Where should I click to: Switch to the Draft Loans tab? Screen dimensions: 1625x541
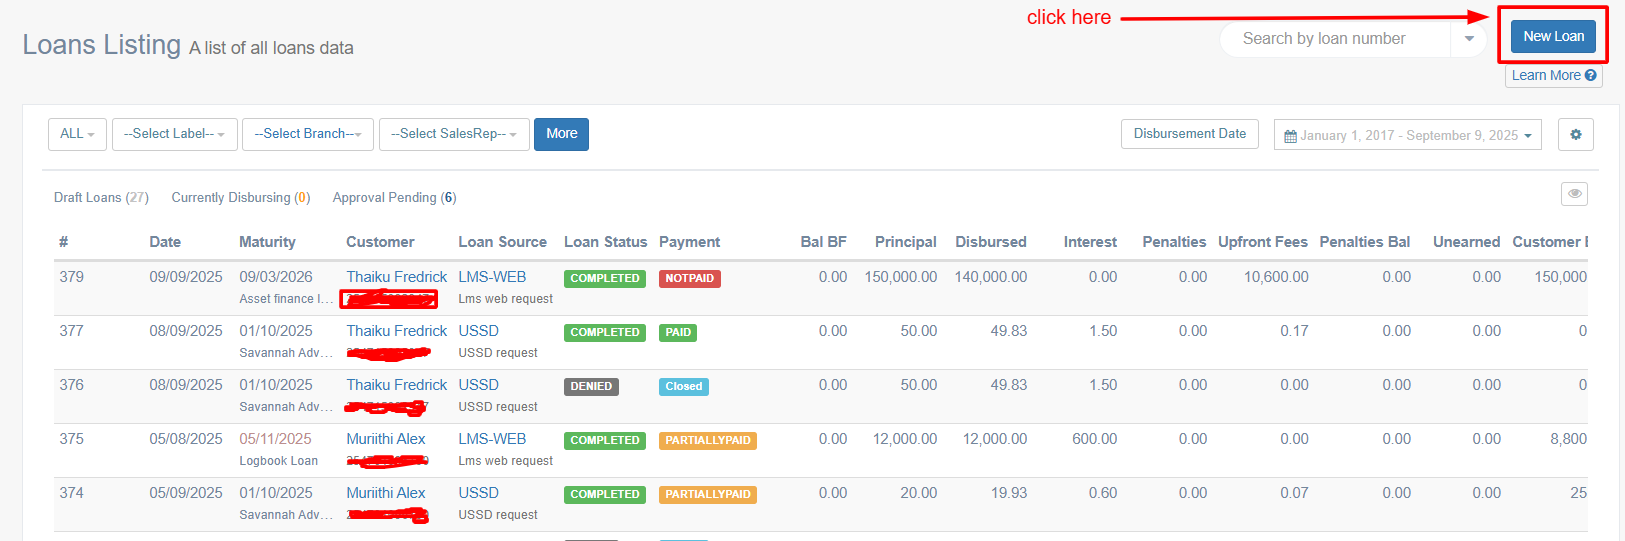coord(101,198)
